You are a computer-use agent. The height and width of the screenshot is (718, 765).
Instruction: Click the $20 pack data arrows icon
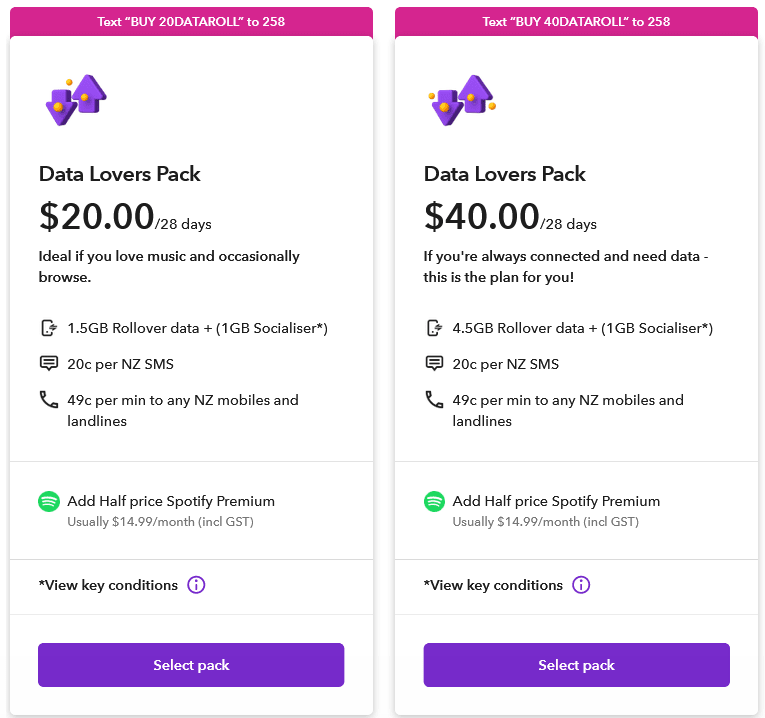pos(76,100)
